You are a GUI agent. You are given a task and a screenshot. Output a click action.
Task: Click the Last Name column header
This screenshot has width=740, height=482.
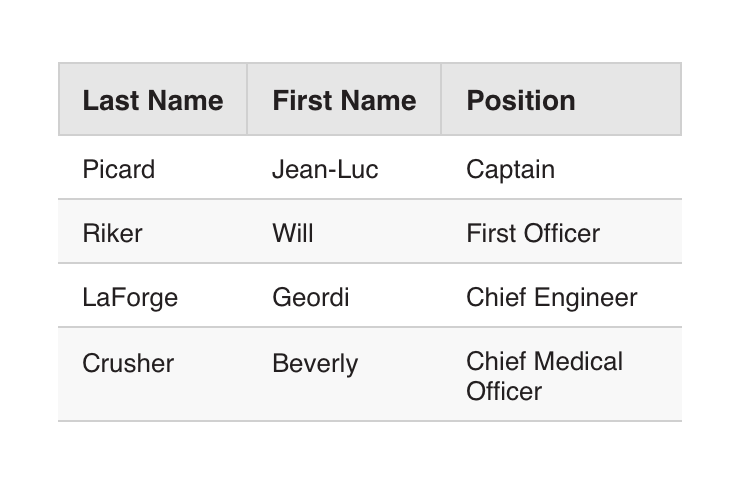152,100
